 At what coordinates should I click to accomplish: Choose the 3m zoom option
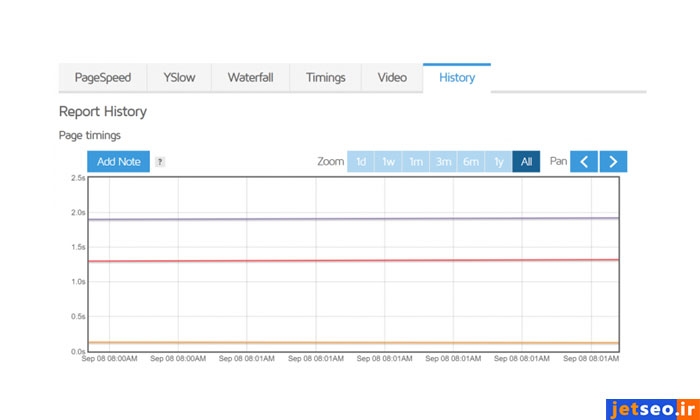[443, 162]
